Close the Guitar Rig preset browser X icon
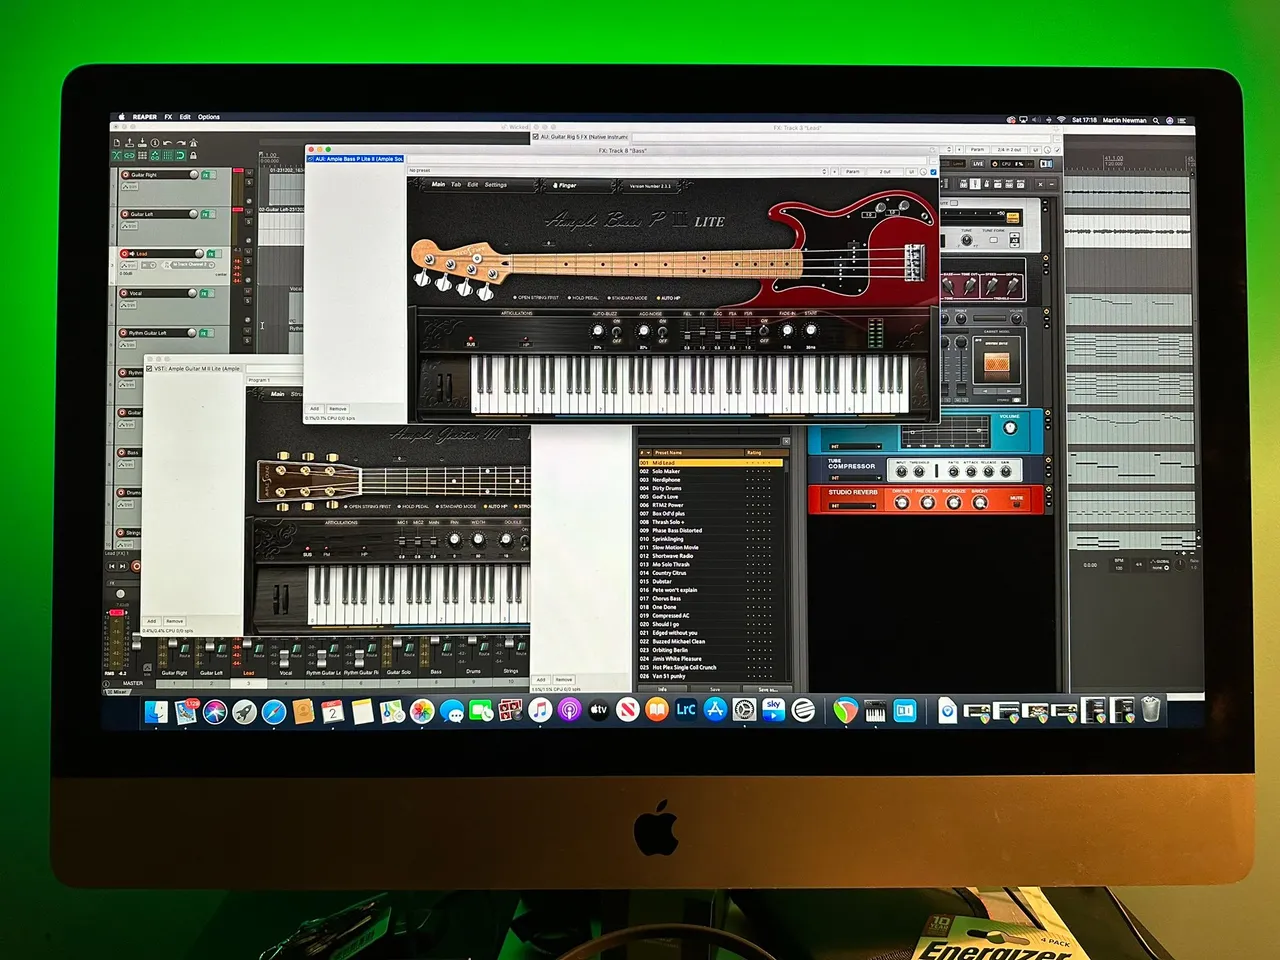1280x960 pixels. pos(786,441)
